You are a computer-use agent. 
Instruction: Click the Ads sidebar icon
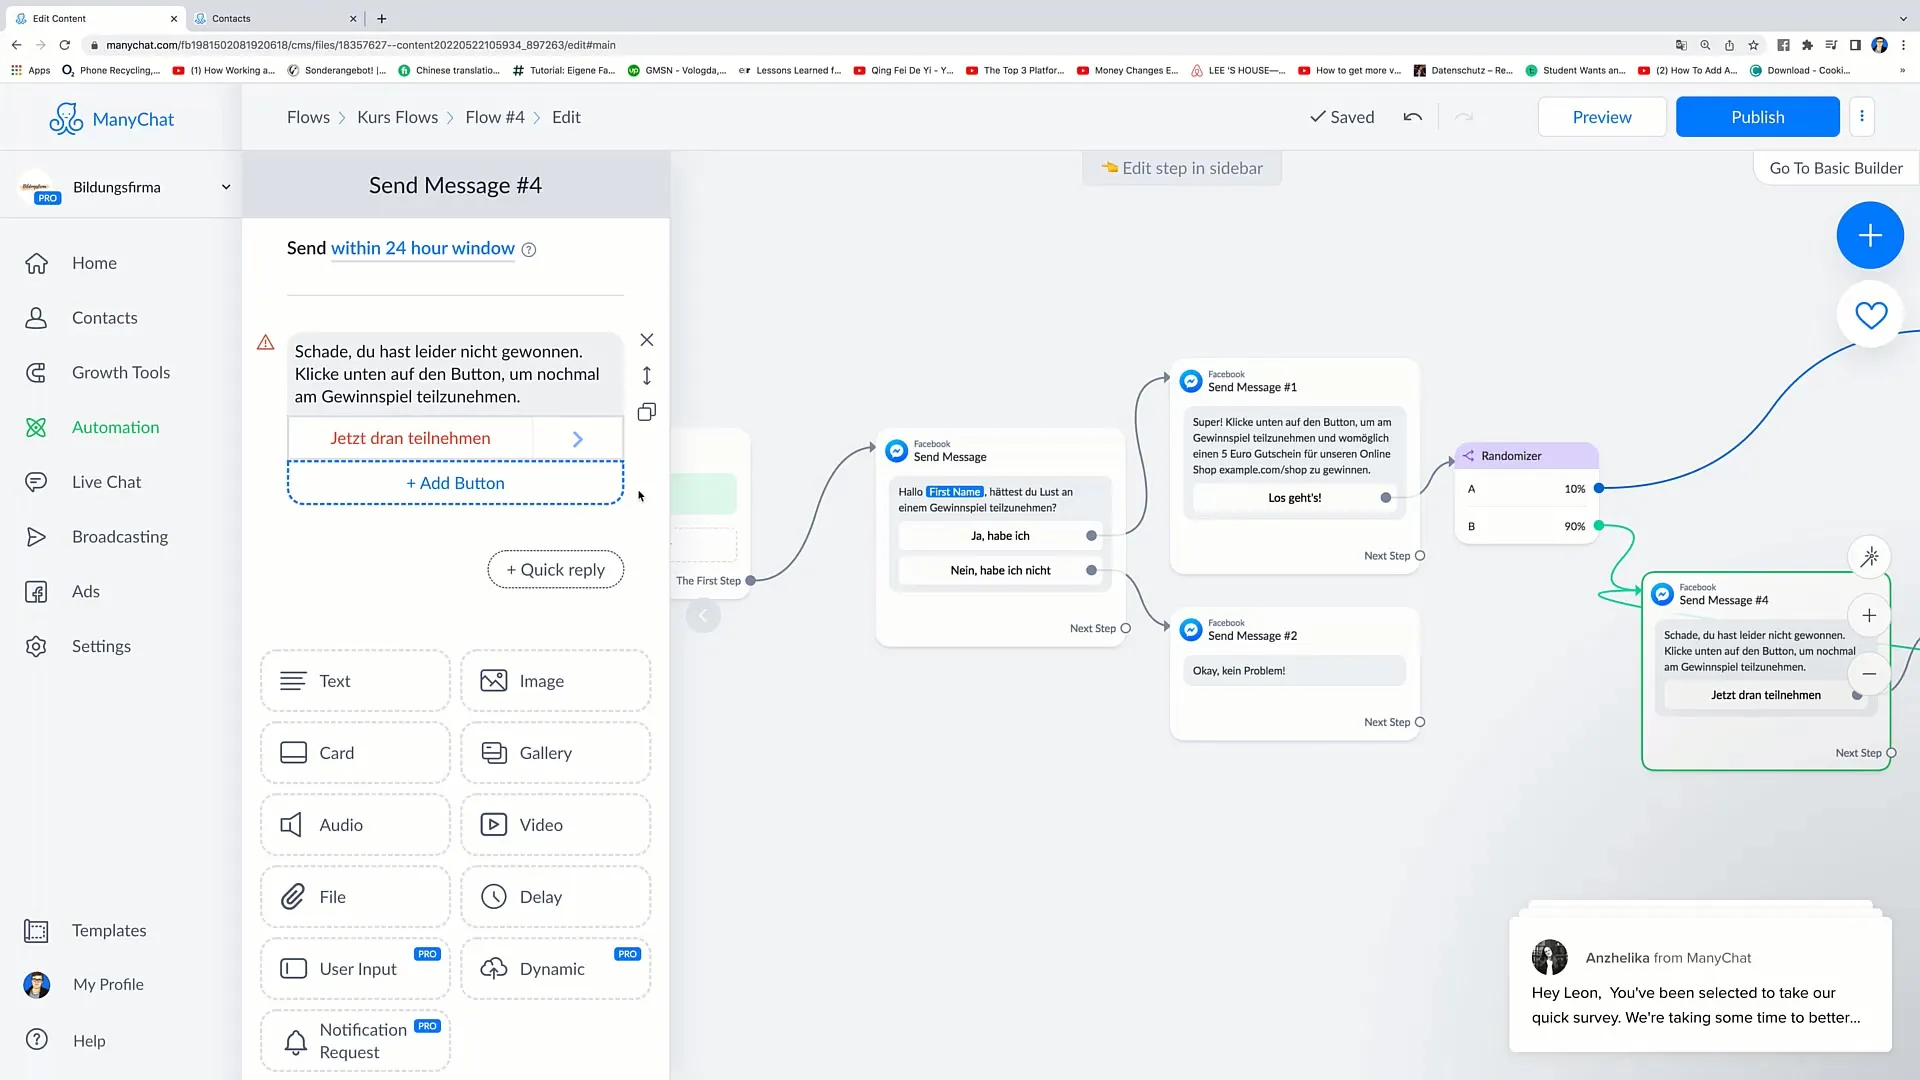tap(36, 591)
